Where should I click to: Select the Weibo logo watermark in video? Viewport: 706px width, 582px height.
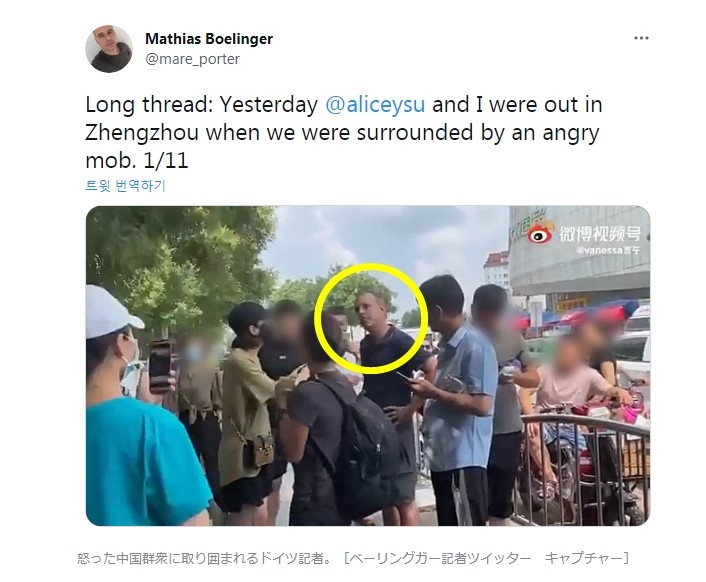(539, 234)
